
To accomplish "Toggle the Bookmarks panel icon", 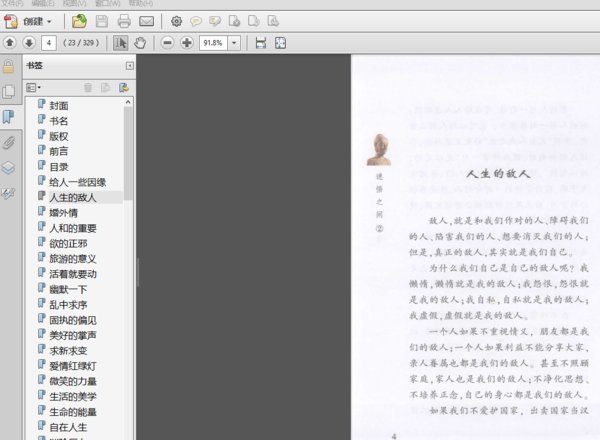I will 8,117.
